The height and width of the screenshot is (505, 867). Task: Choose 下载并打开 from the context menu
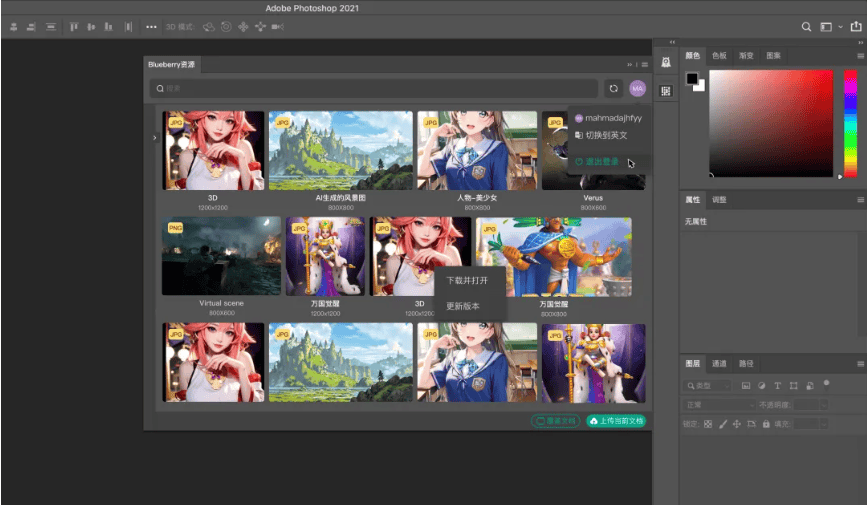point(467,281)
